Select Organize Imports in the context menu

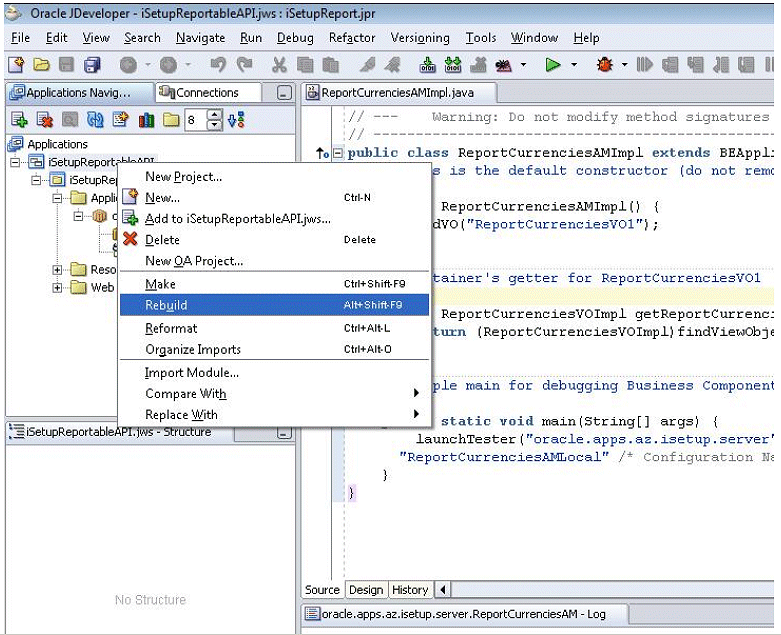[x=274, y=349]
